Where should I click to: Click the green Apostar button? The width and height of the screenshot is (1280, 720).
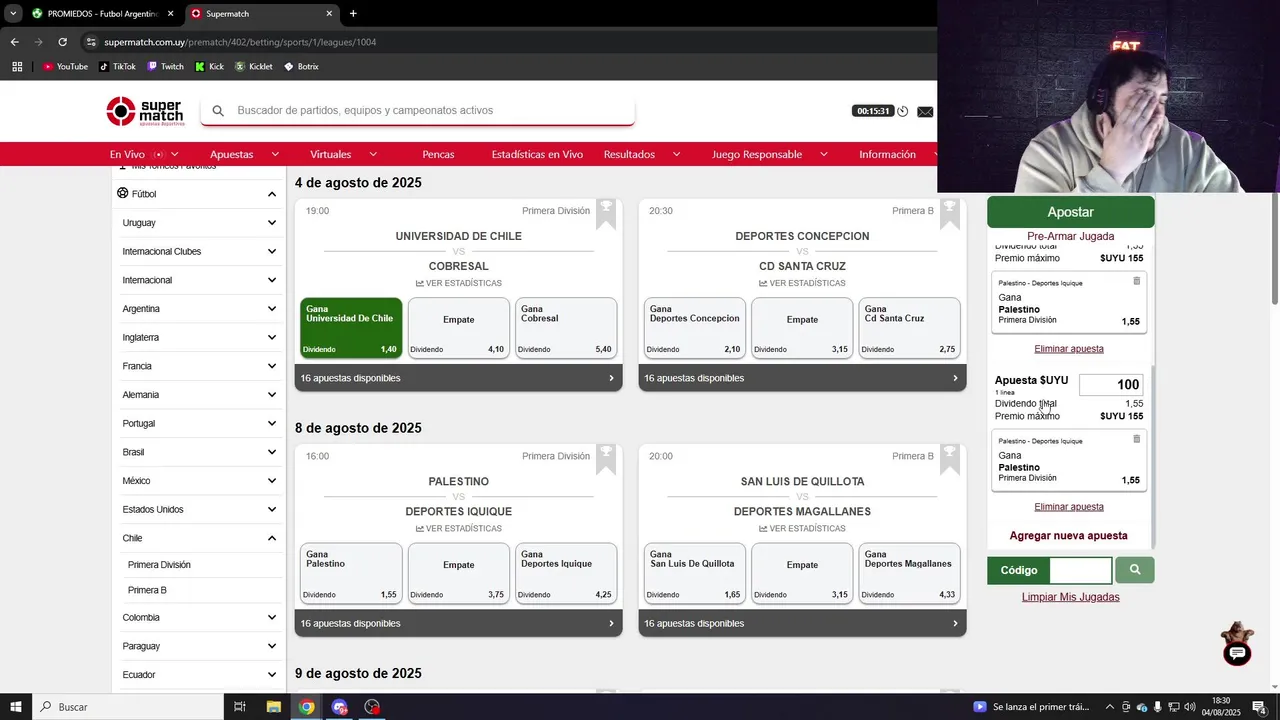pyautogui.click(x=1070, y=212)
